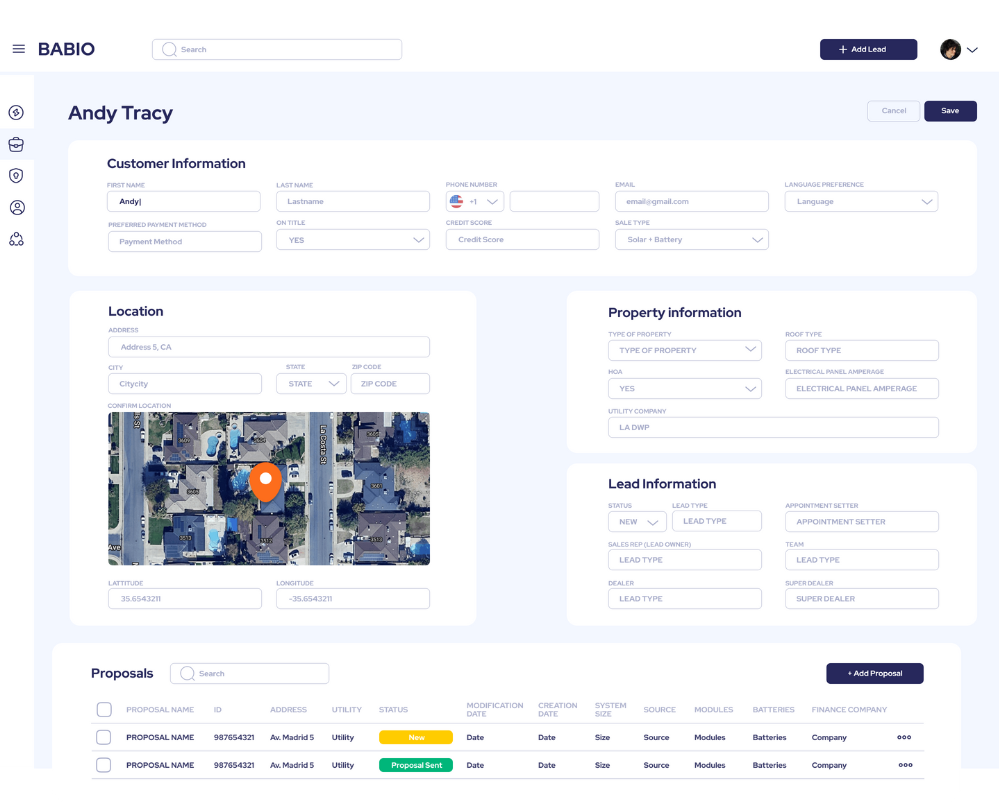
Task: Open the user profile sidebar icon
Action: [x=16, y=208]
